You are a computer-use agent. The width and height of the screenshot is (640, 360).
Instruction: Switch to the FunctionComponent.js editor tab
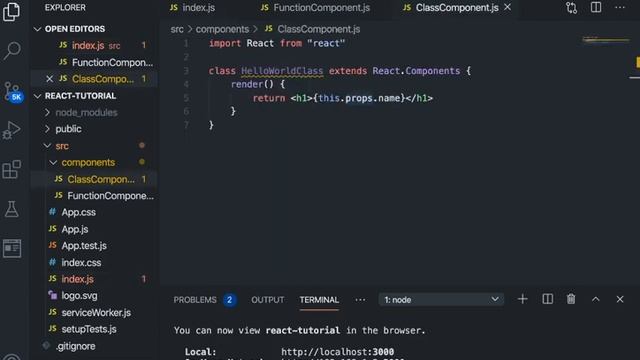pos(315,8)
